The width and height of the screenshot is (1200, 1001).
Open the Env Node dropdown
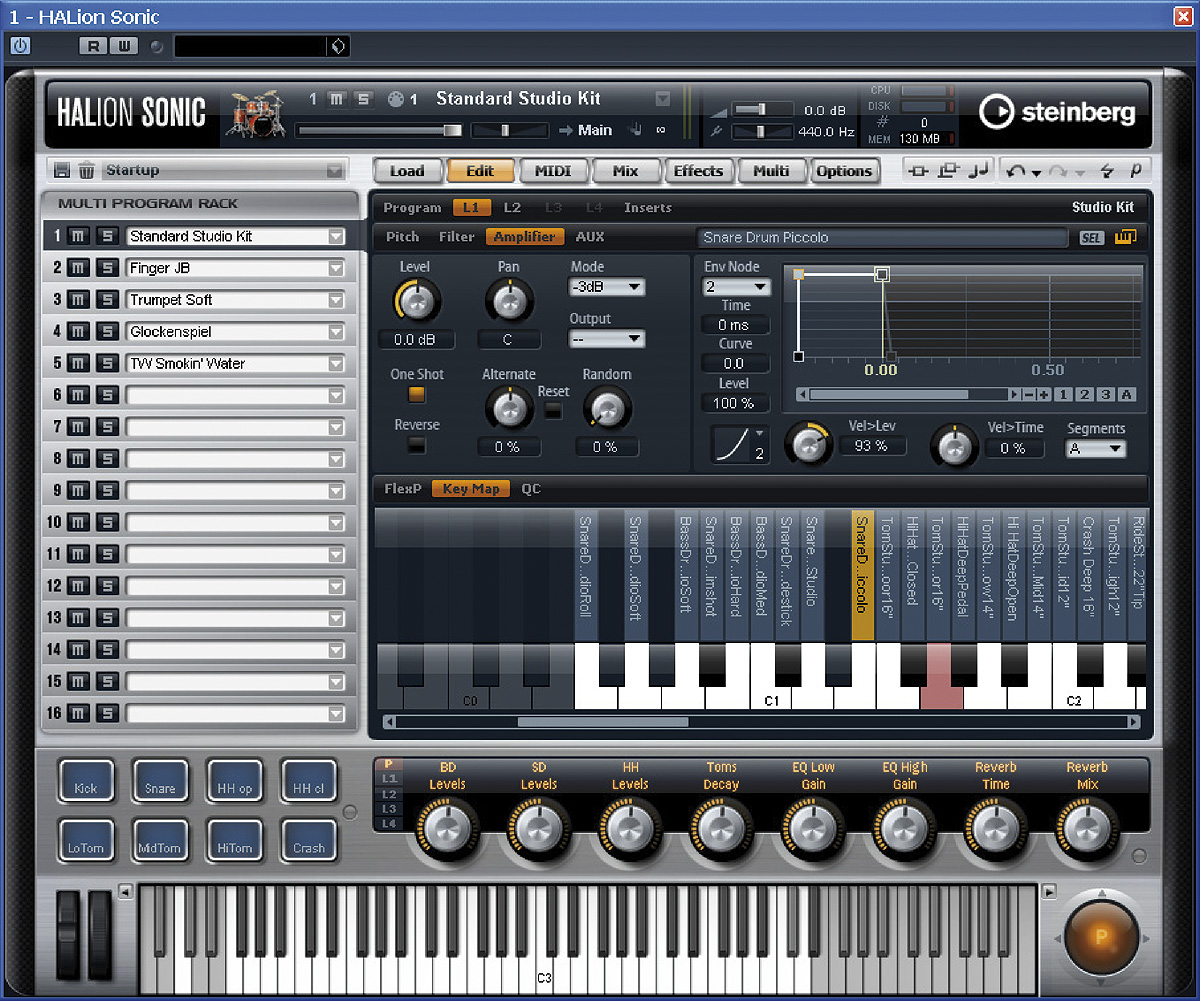coord(736,287)
